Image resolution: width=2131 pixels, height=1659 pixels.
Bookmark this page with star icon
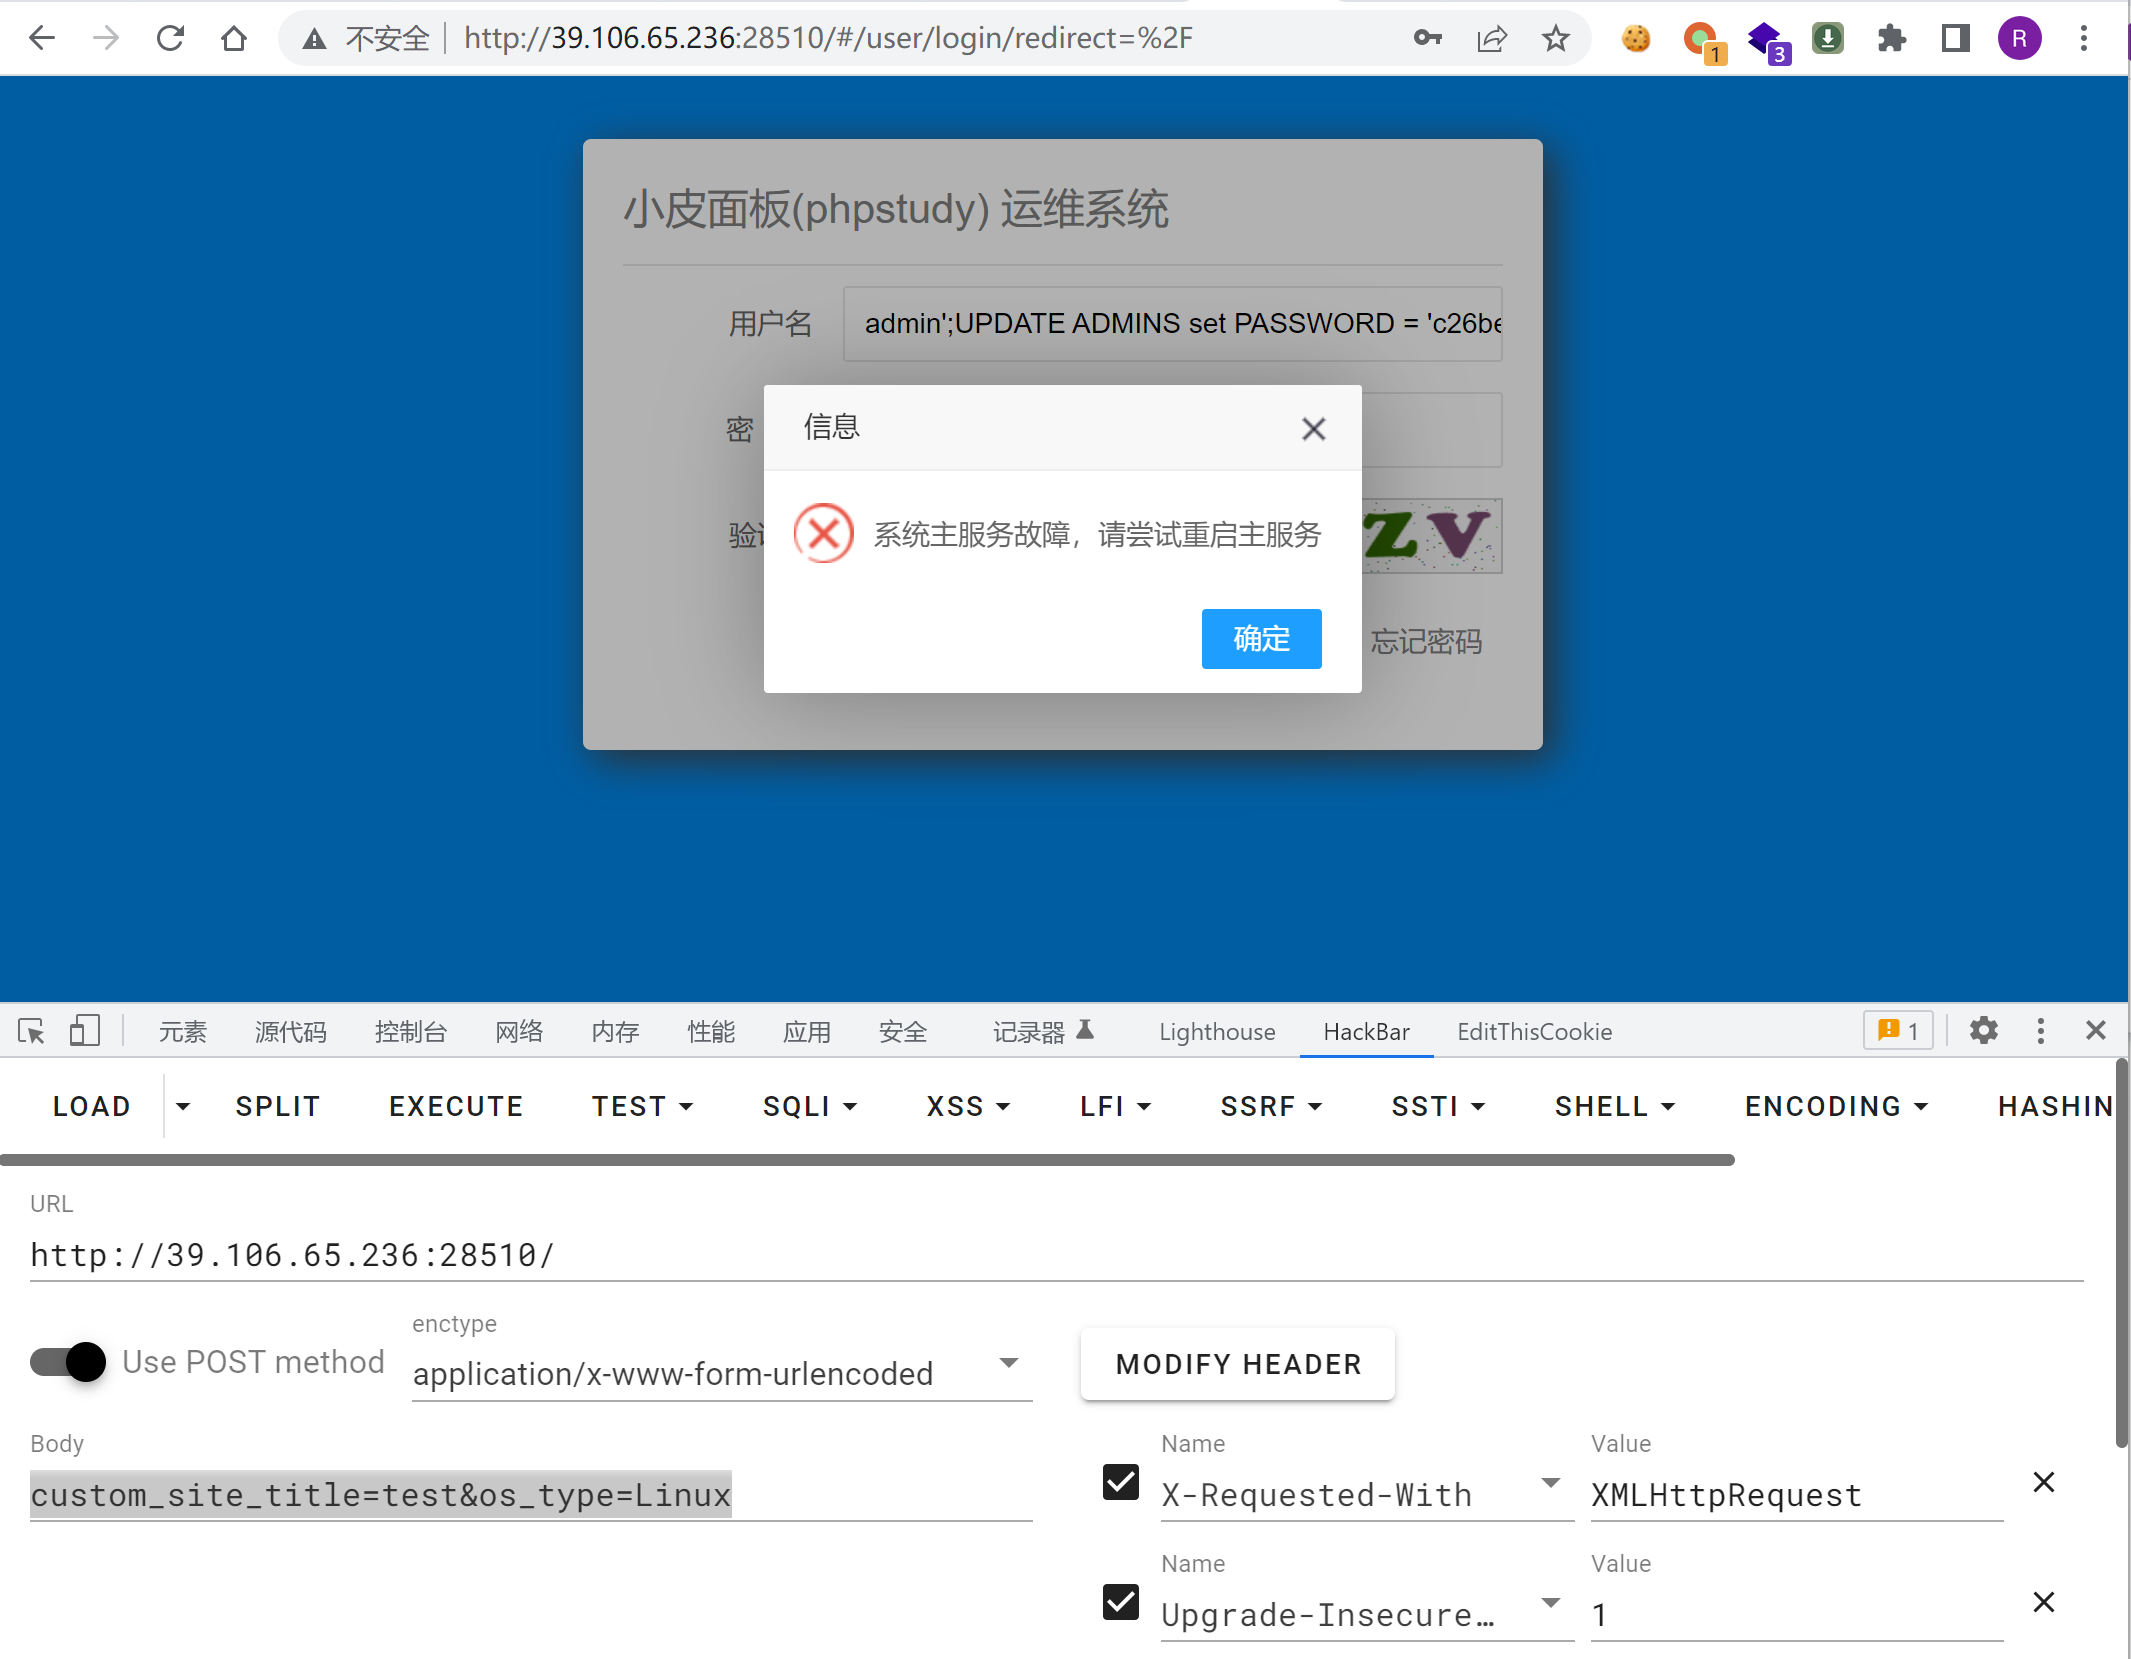(1555, 39)
